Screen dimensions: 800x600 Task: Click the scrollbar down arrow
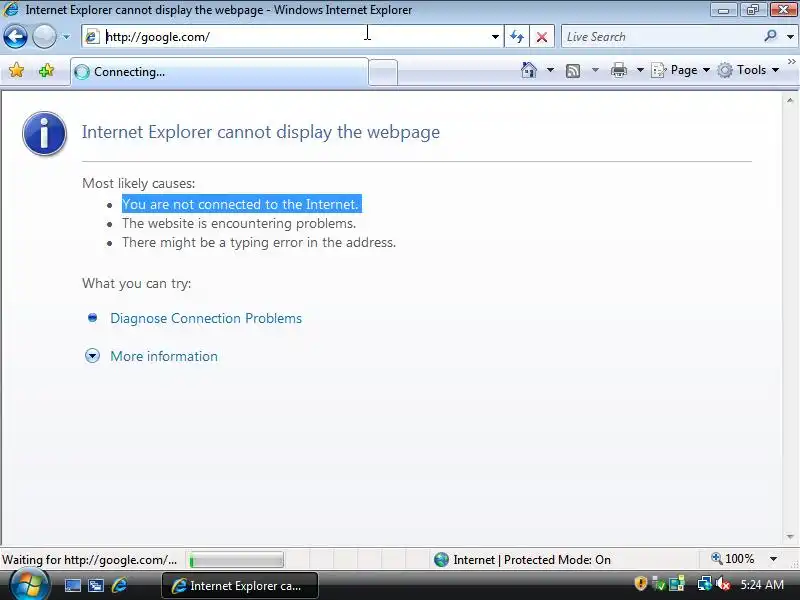tap(790, 536)
